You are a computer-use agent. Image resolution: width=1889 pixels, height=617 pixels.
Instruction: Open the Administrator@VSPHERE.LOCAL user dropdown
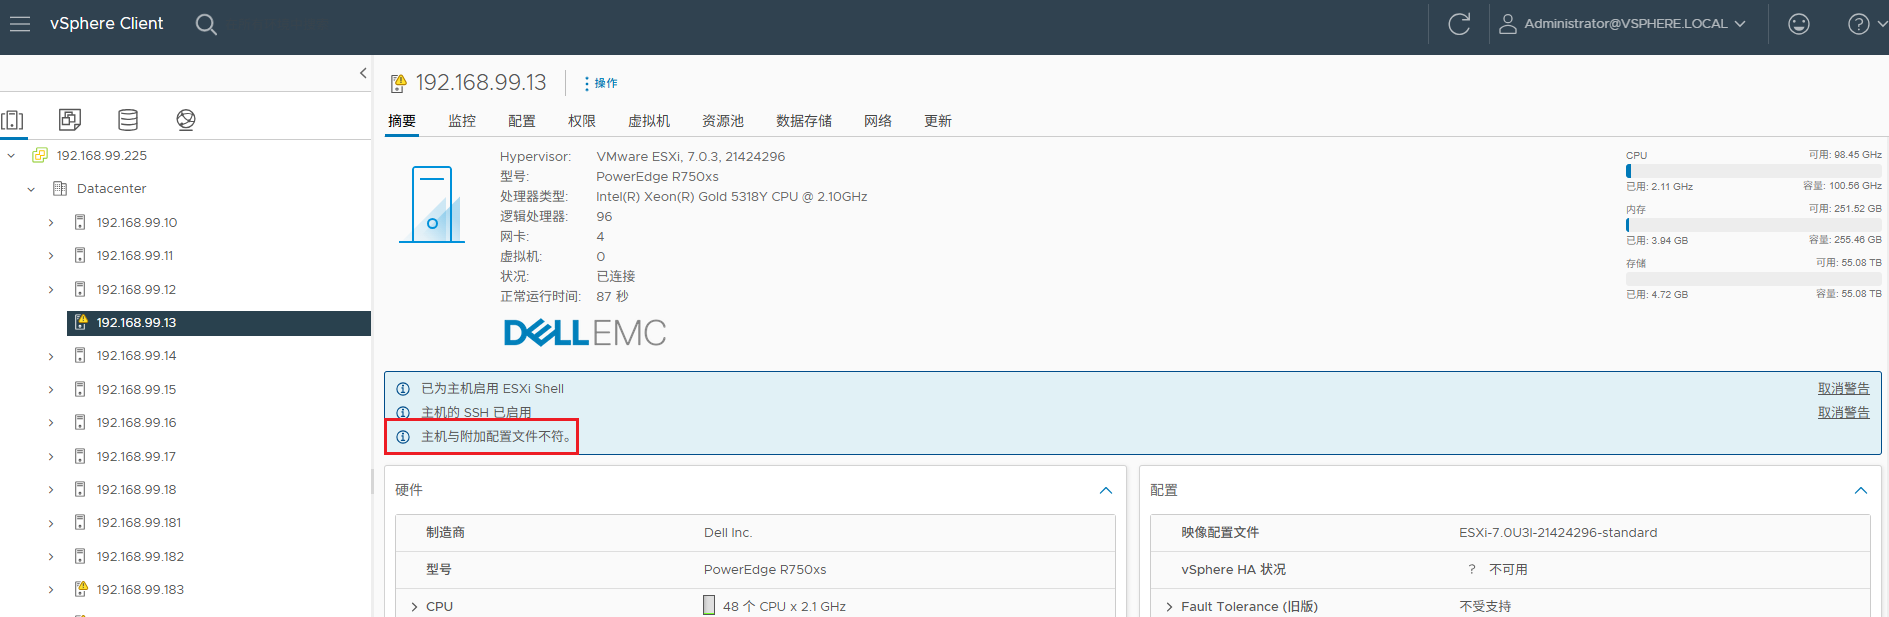(x=1623, y=24)
